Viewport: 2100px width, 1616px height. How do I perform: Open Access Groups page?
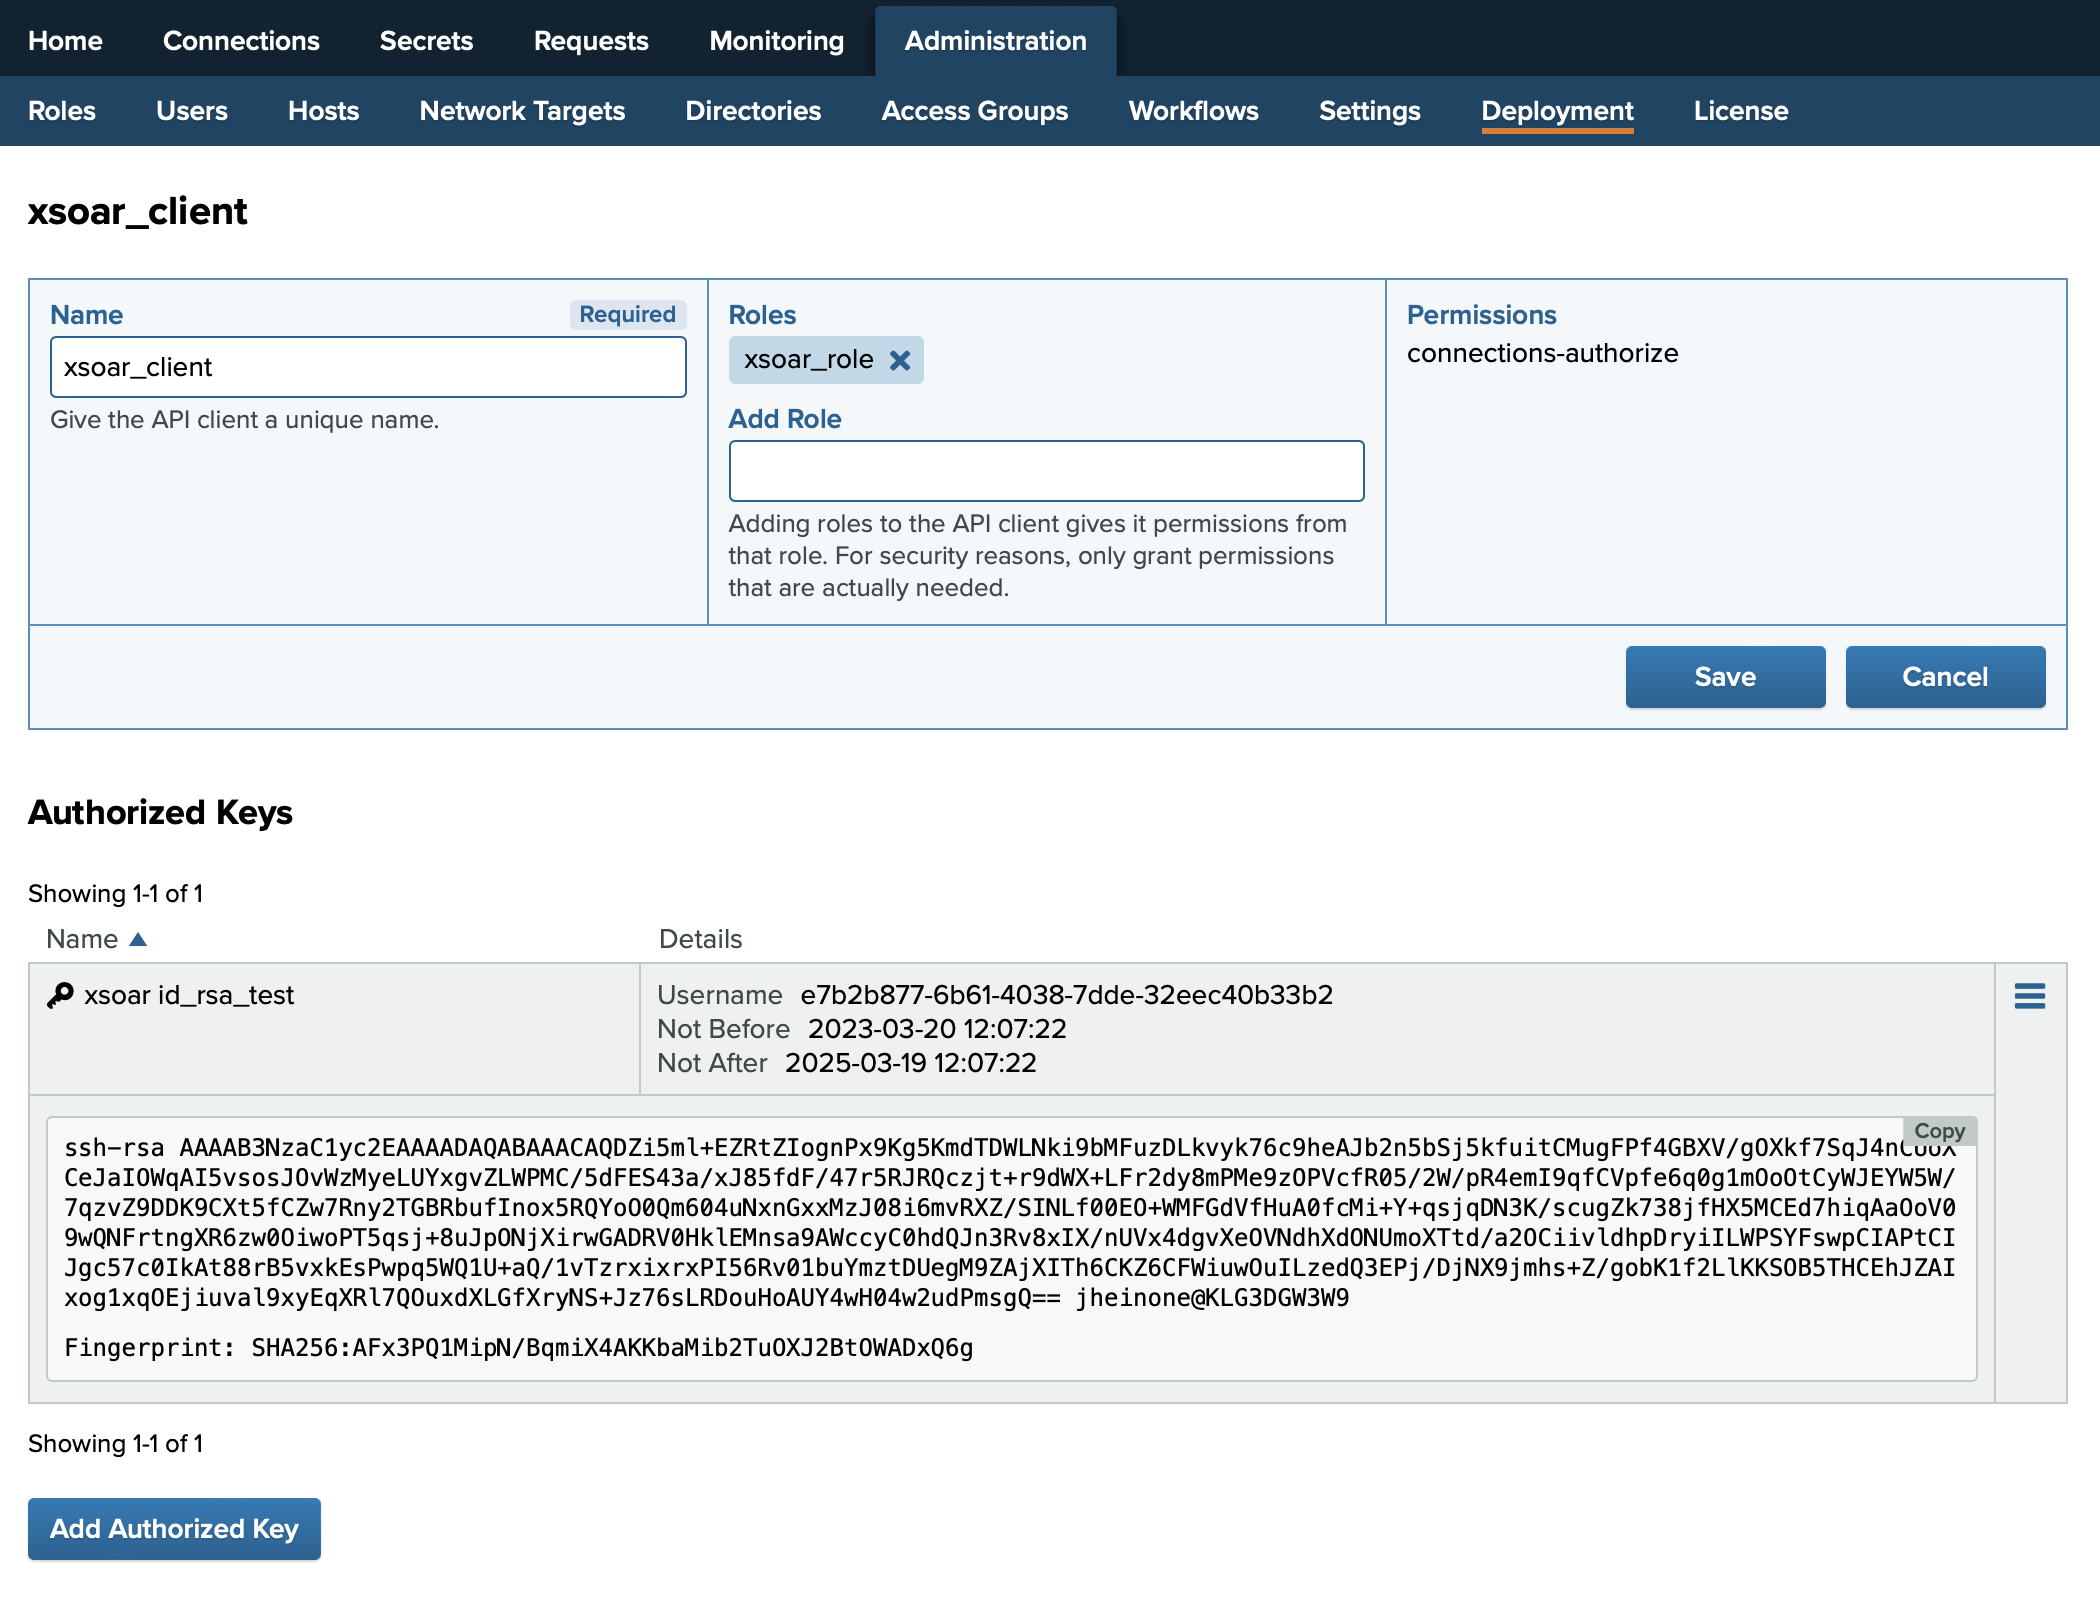(x=974, y=111)
